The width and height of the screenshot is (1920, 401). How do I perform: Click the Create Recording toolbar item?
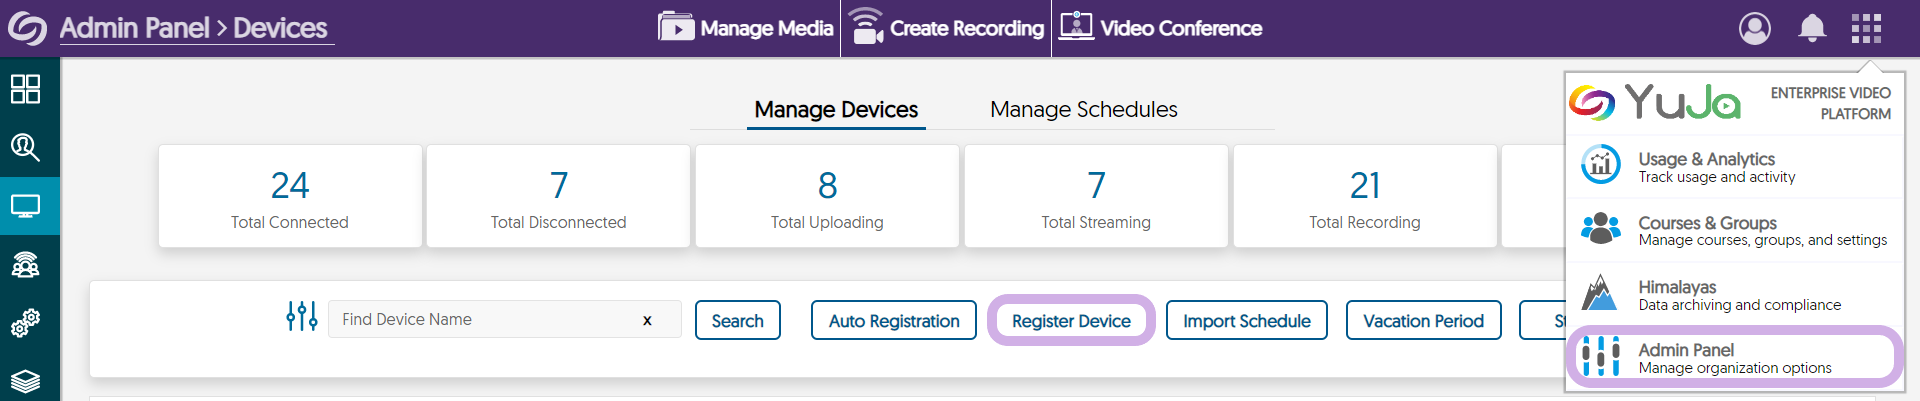click(x=947, y=28)
